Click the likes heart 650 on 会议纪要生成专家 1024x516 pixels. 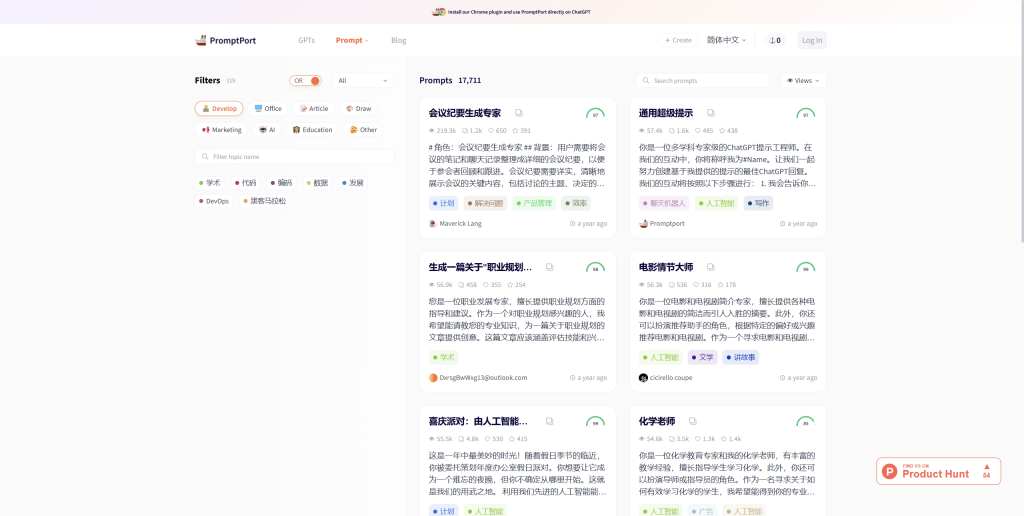pos(498,131)
